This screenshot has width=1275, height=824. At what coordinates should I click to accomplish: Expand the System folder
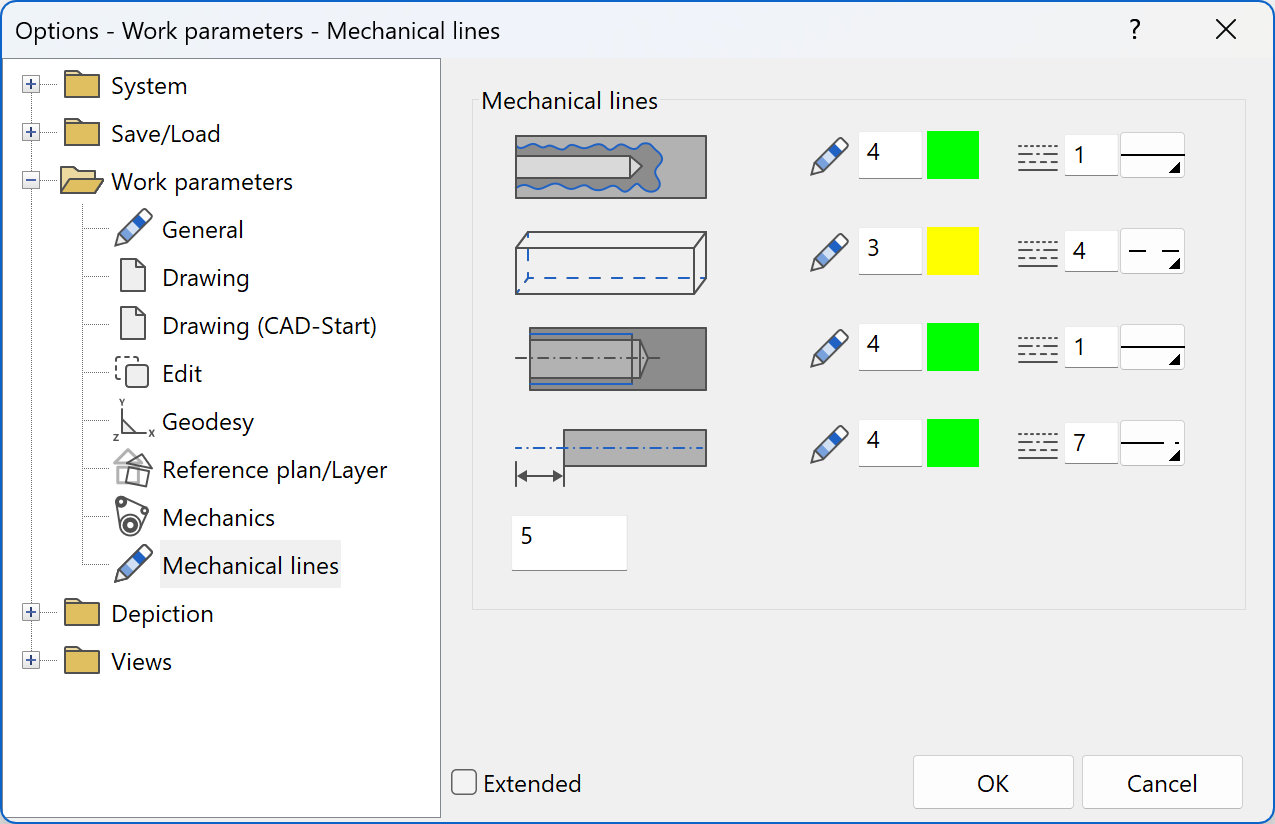31,85
